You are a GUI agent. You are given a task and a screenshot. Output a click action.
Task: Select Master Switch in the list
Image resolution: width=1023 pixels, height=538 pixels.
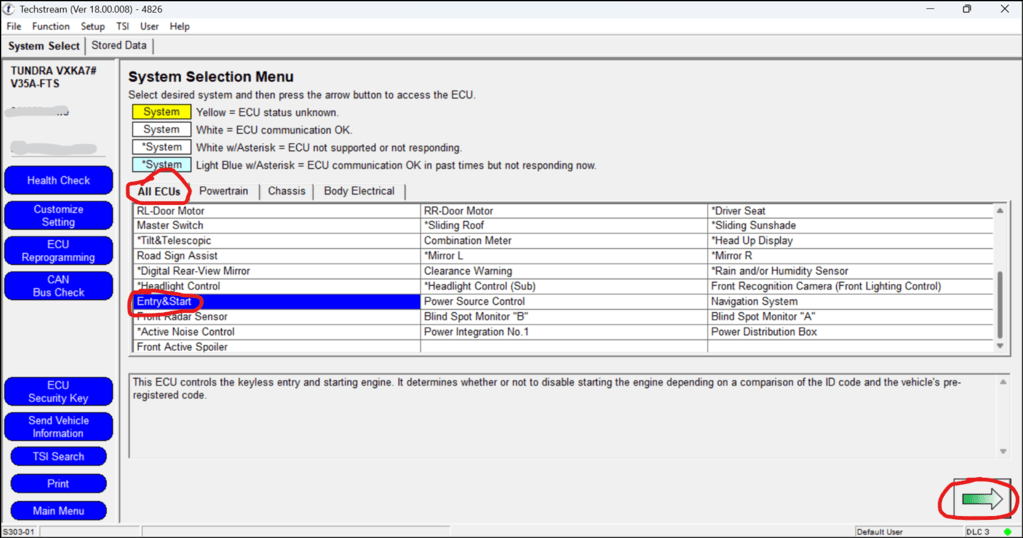pyautogui.click(x=277, y=226)
